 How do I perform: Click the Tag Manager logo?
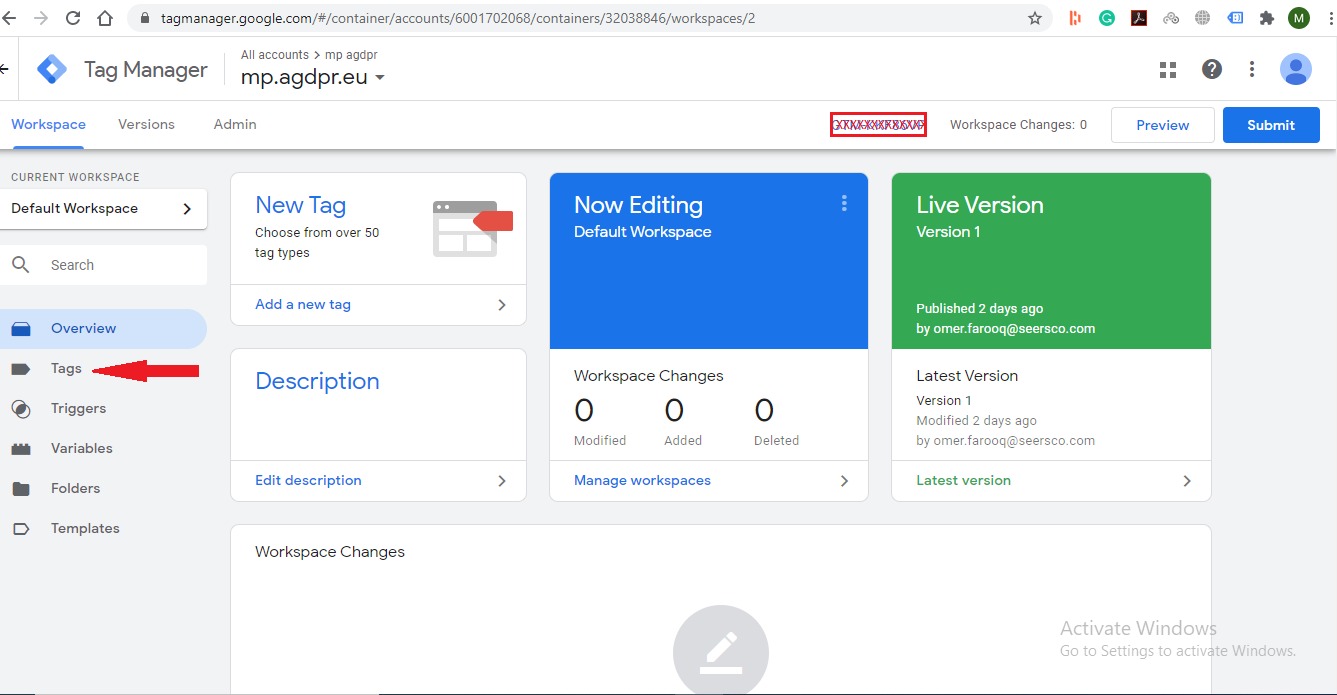(x=52, y=70)
